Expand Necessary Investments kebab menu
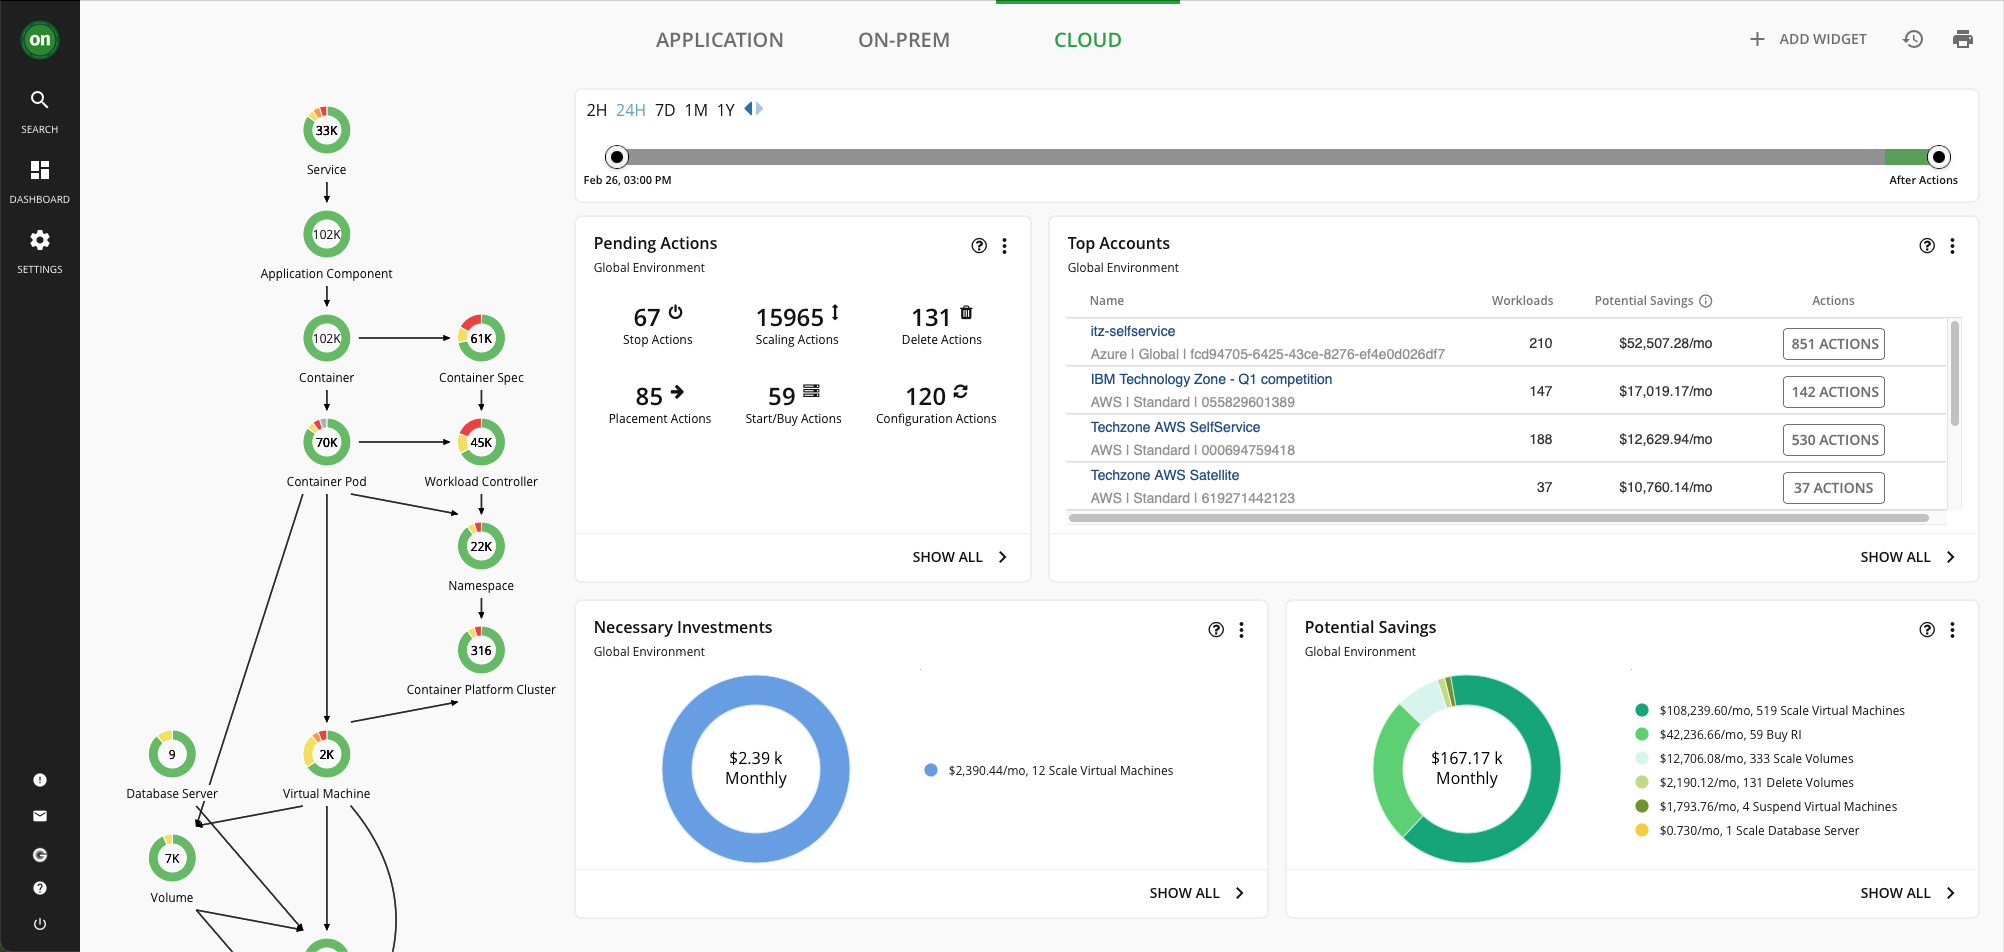Viewport: 2004px width, 952px height. coord(1241,630)
